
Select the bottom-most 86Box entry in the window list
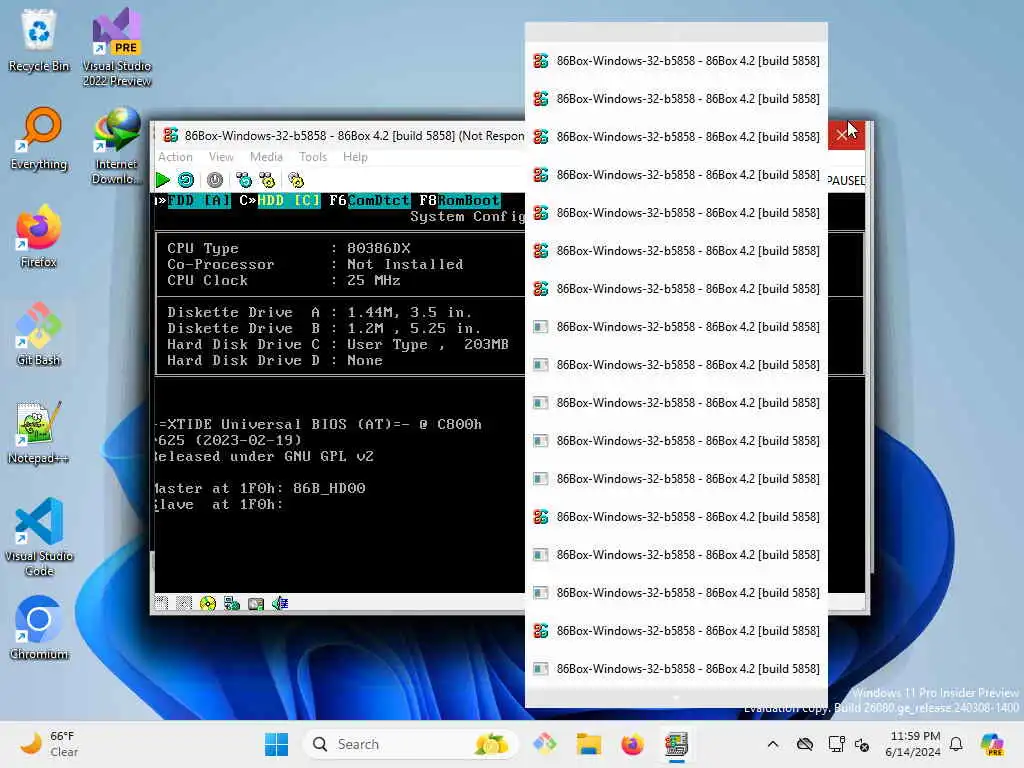tap(677, 669)
